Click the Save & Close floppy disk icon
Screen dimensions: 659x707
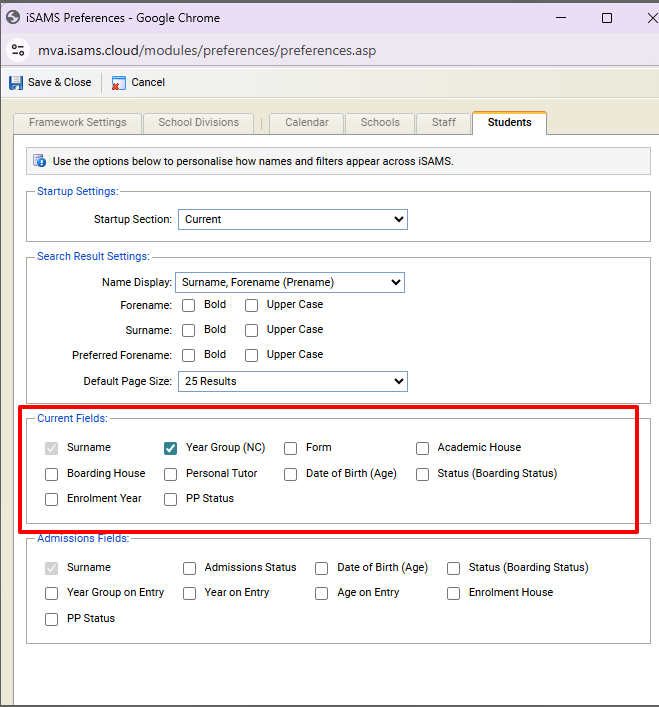16,83
